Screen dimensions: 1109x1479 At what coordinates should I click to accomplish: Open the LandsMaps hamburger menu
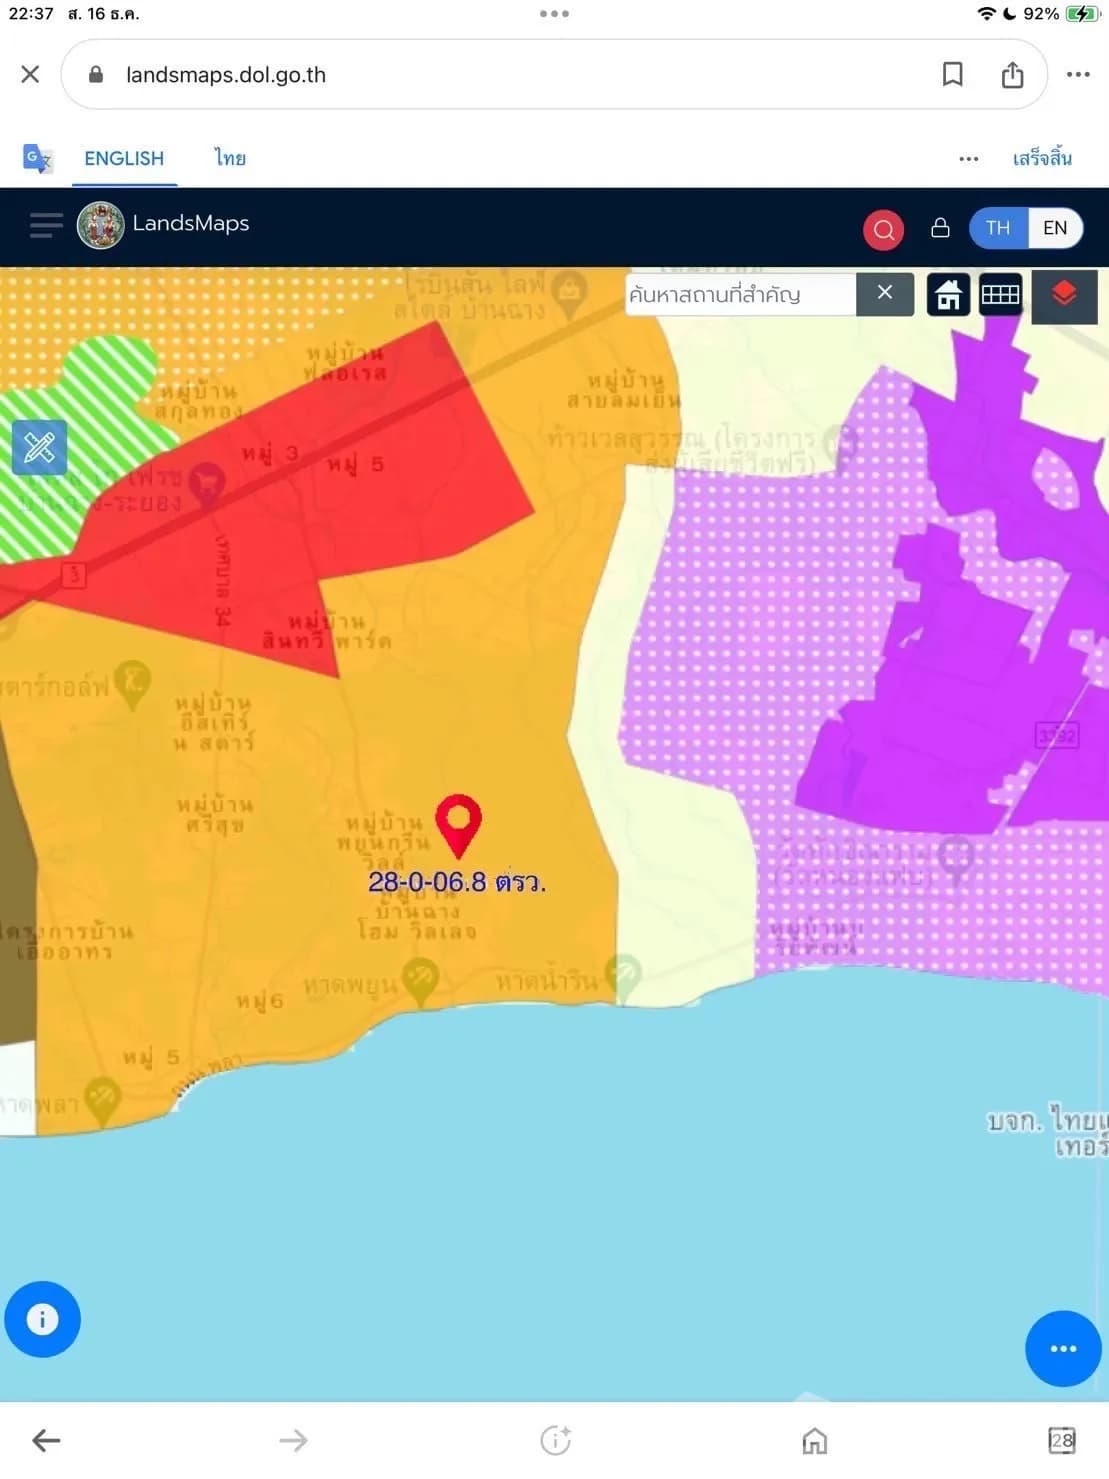pyautogui.click(x=46, y=225)
